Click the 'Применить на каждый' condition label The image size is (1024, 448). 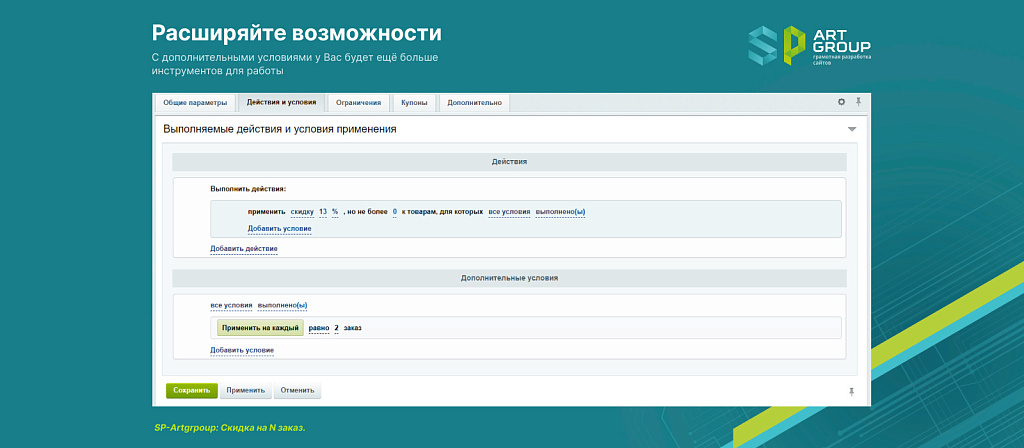tap(260, 328)
